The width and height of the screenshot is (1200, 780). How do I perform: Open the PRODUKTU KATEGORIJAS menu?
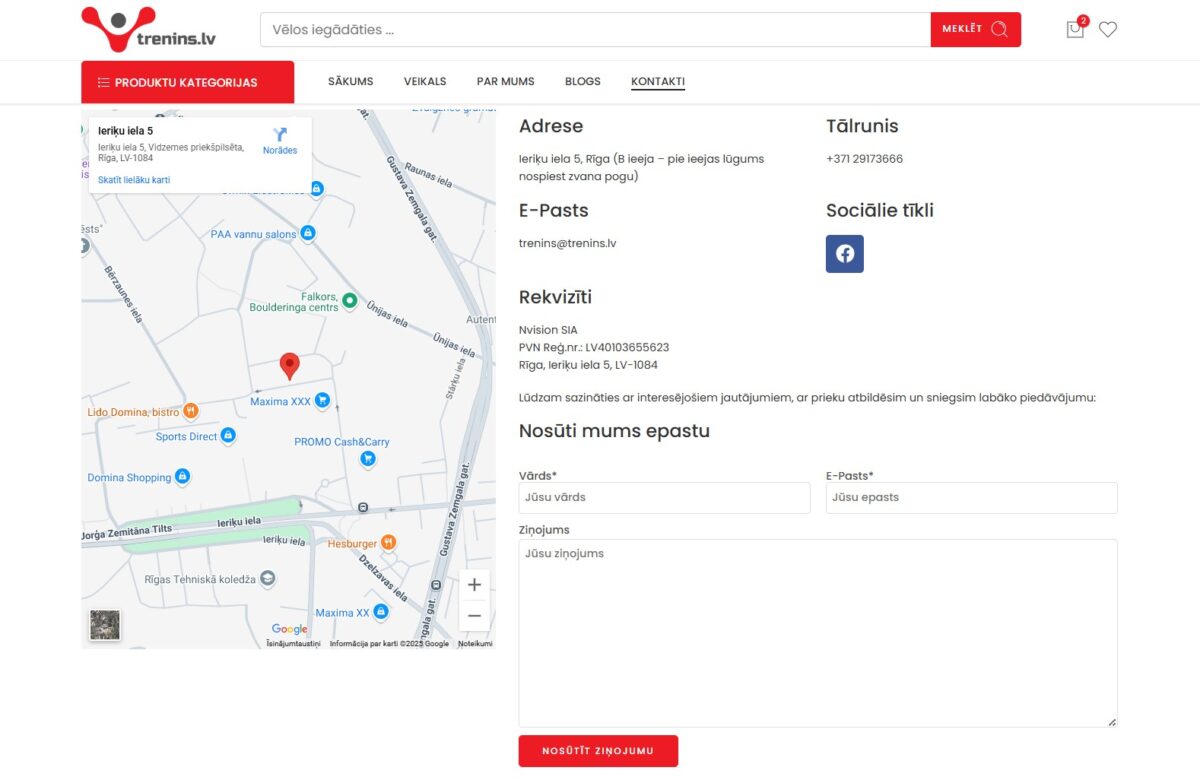189,81
